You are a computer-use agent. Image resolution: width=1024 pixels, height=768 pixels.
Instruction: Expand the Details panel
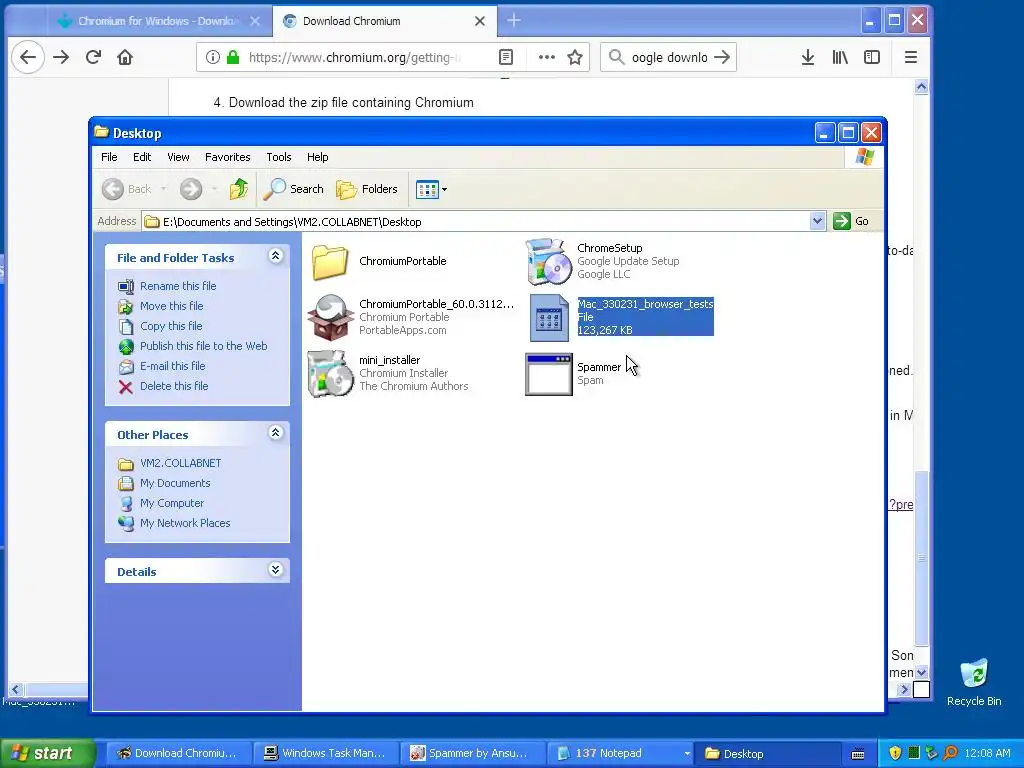275,569
